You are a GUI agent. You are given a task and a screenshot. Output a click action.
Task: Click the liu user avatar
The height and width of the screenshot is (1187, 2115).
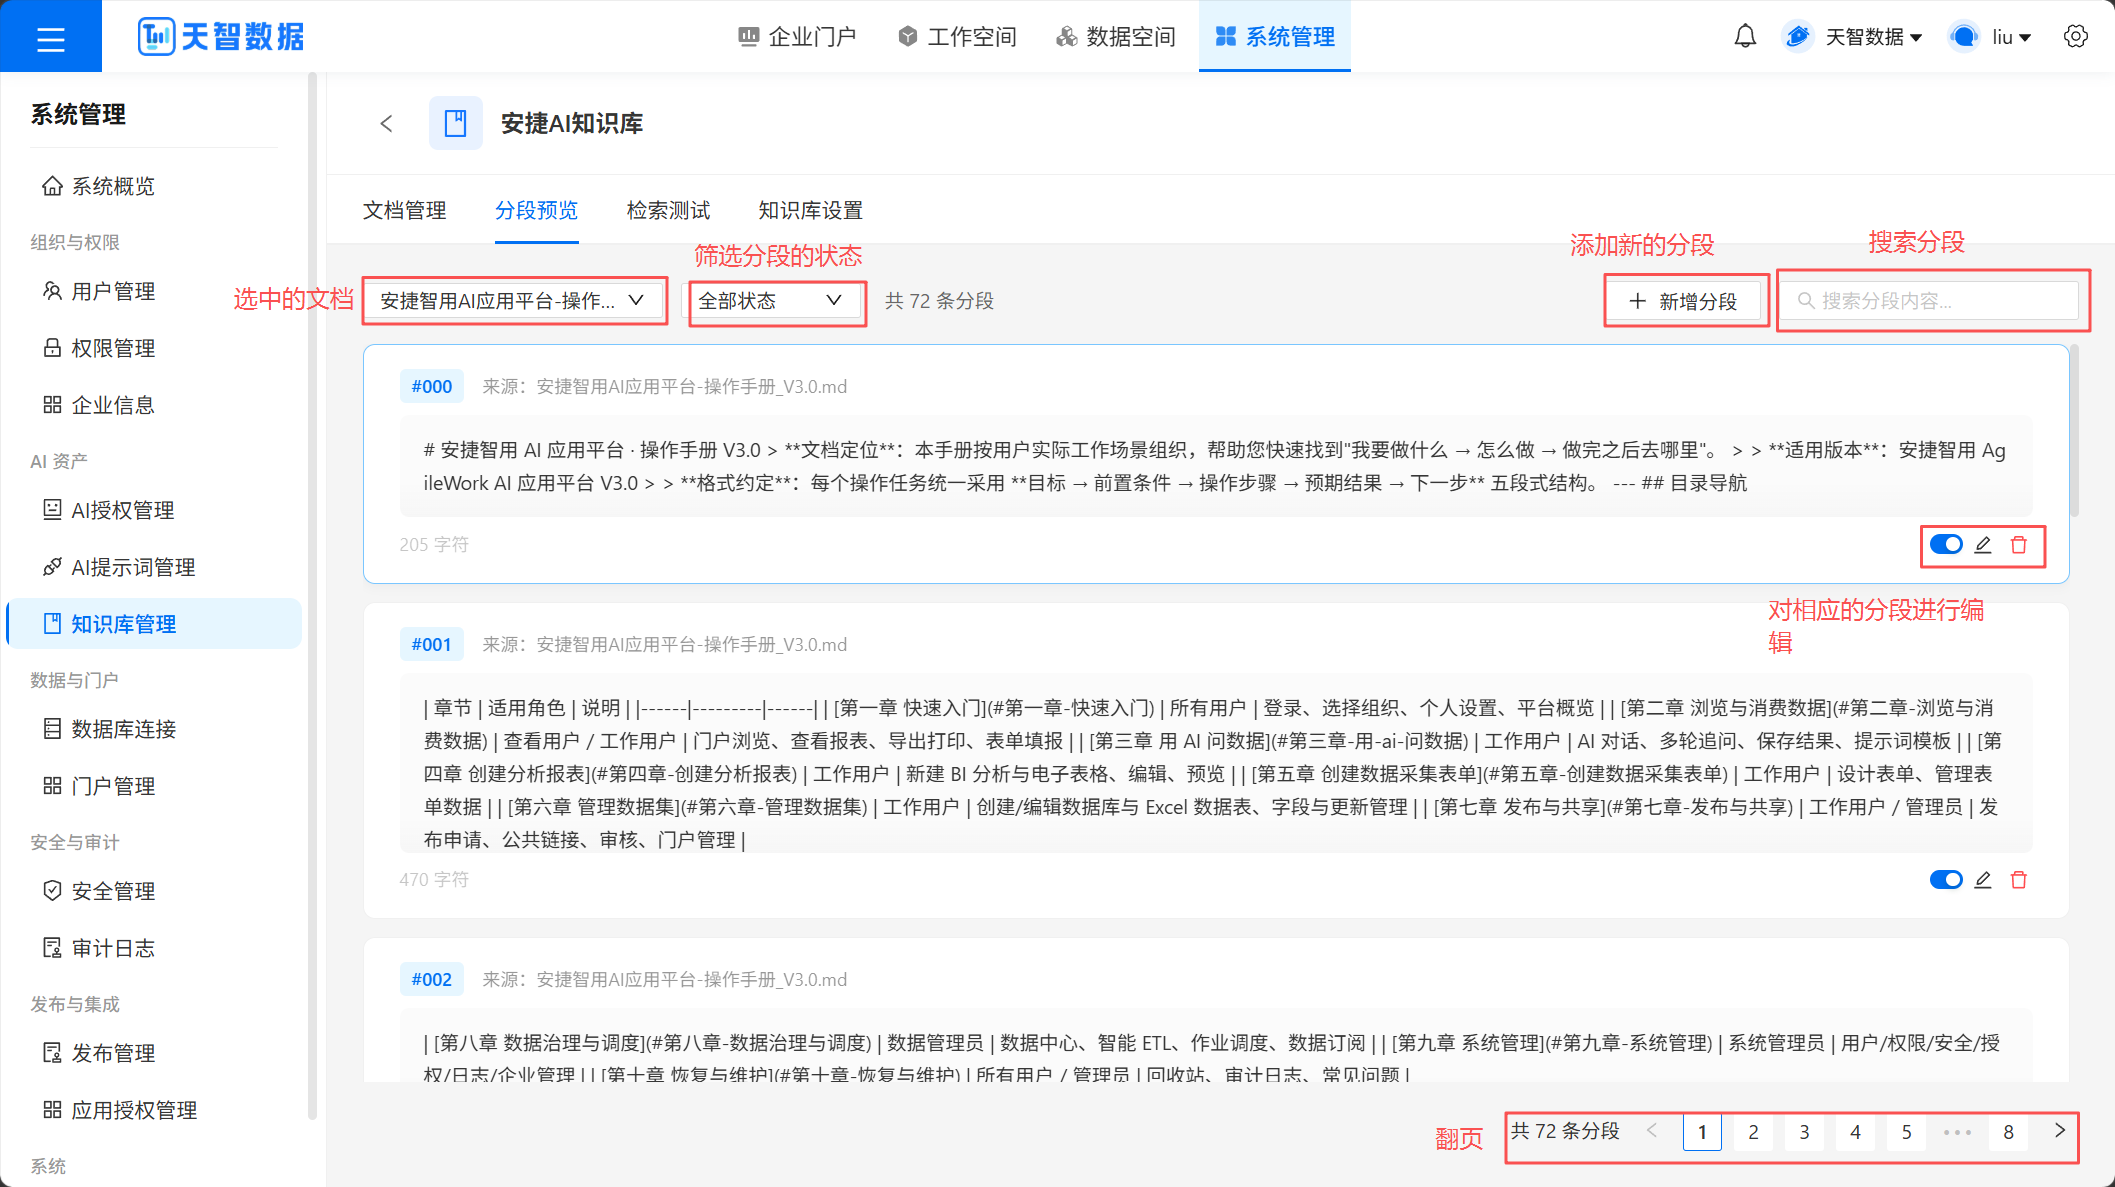(1964, 37)
